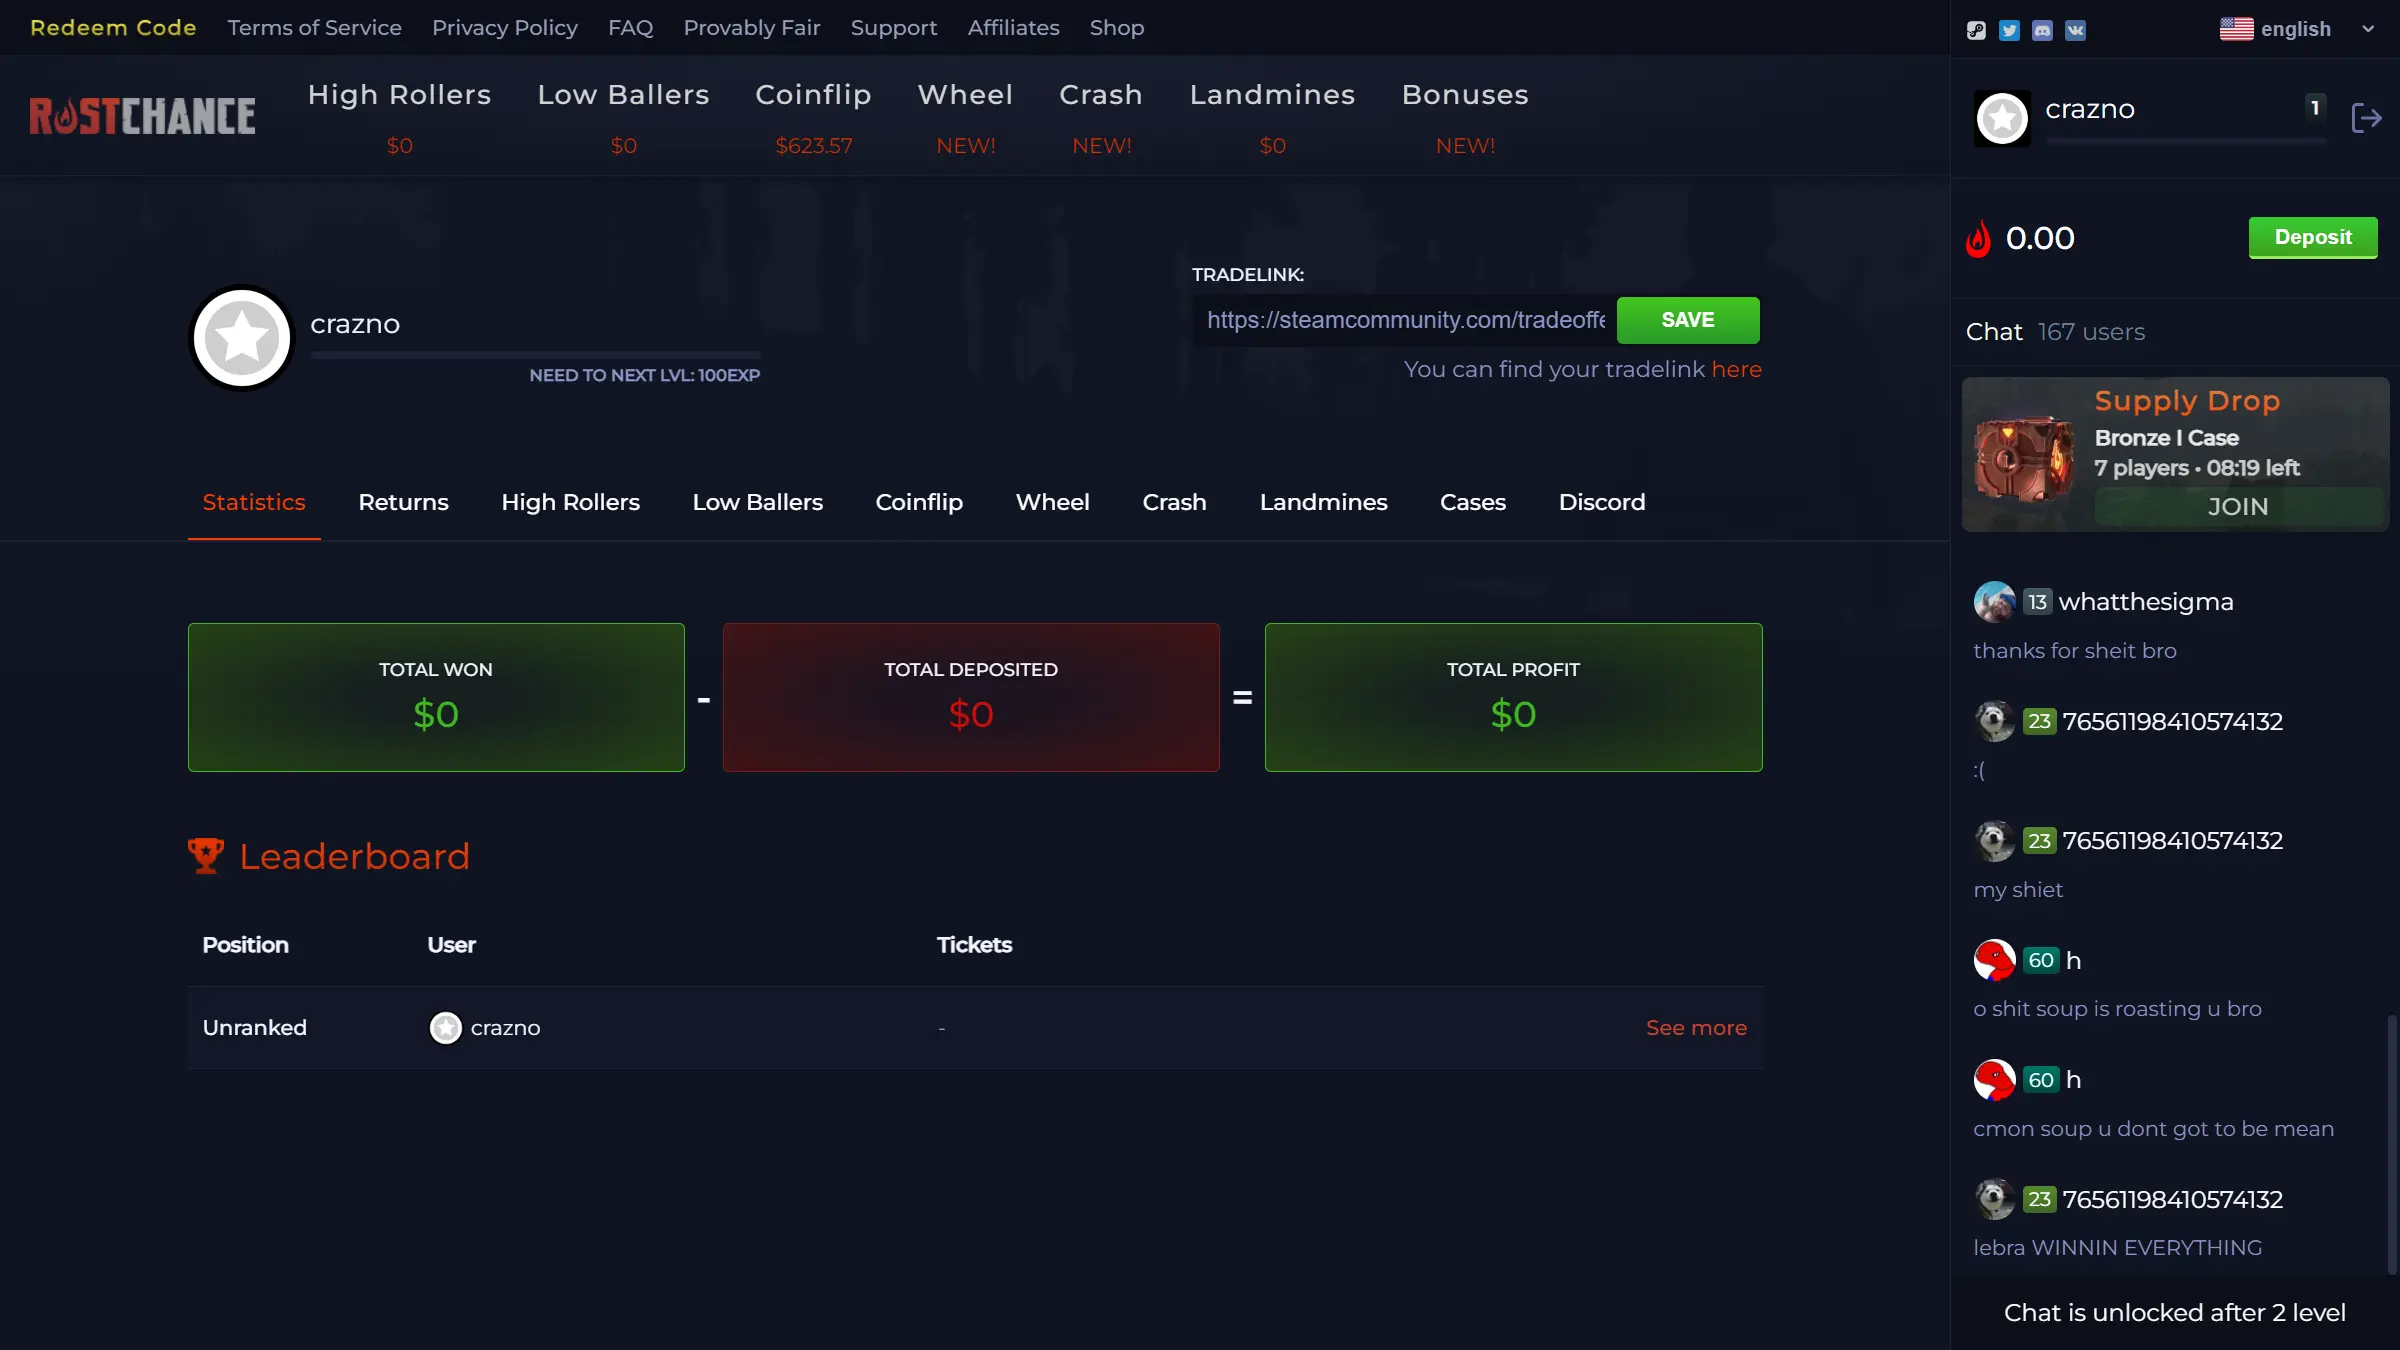Click whatthesigma username in chat
This screenshot has height=1350, width=2400.
[x=2145, y=602]
